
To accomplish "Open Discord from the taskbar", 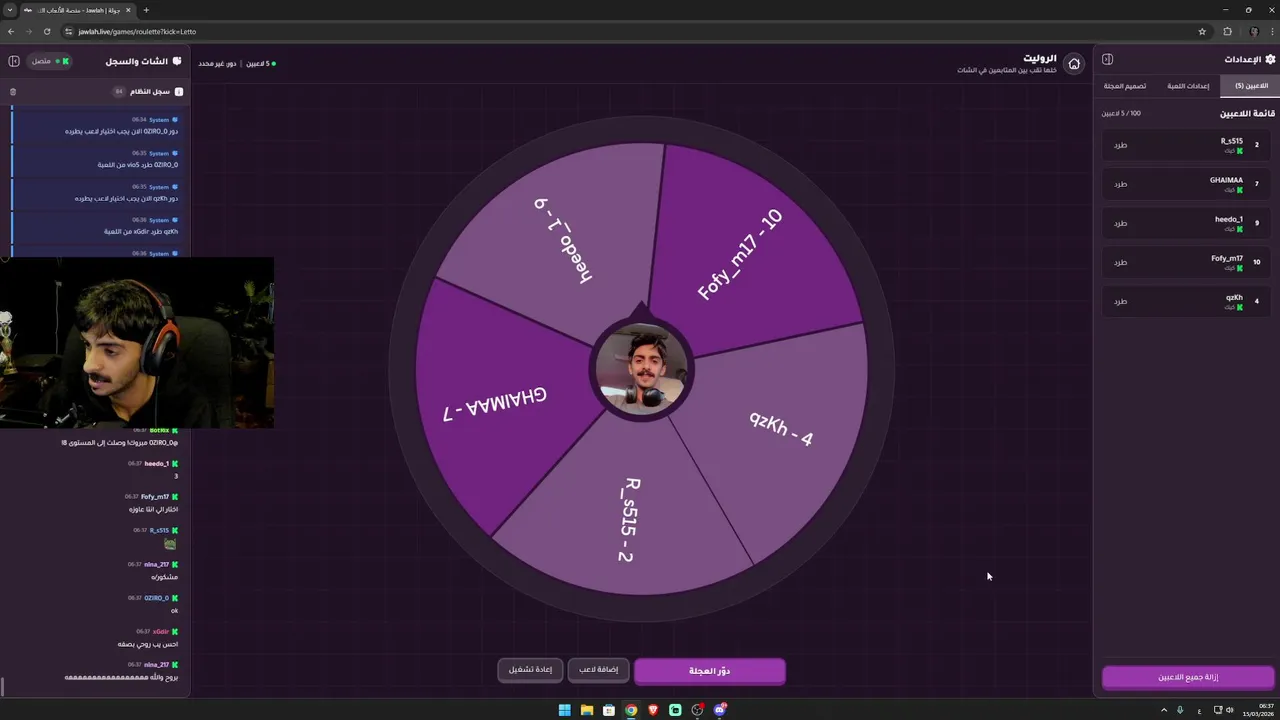I will click(x=720, y=710).
